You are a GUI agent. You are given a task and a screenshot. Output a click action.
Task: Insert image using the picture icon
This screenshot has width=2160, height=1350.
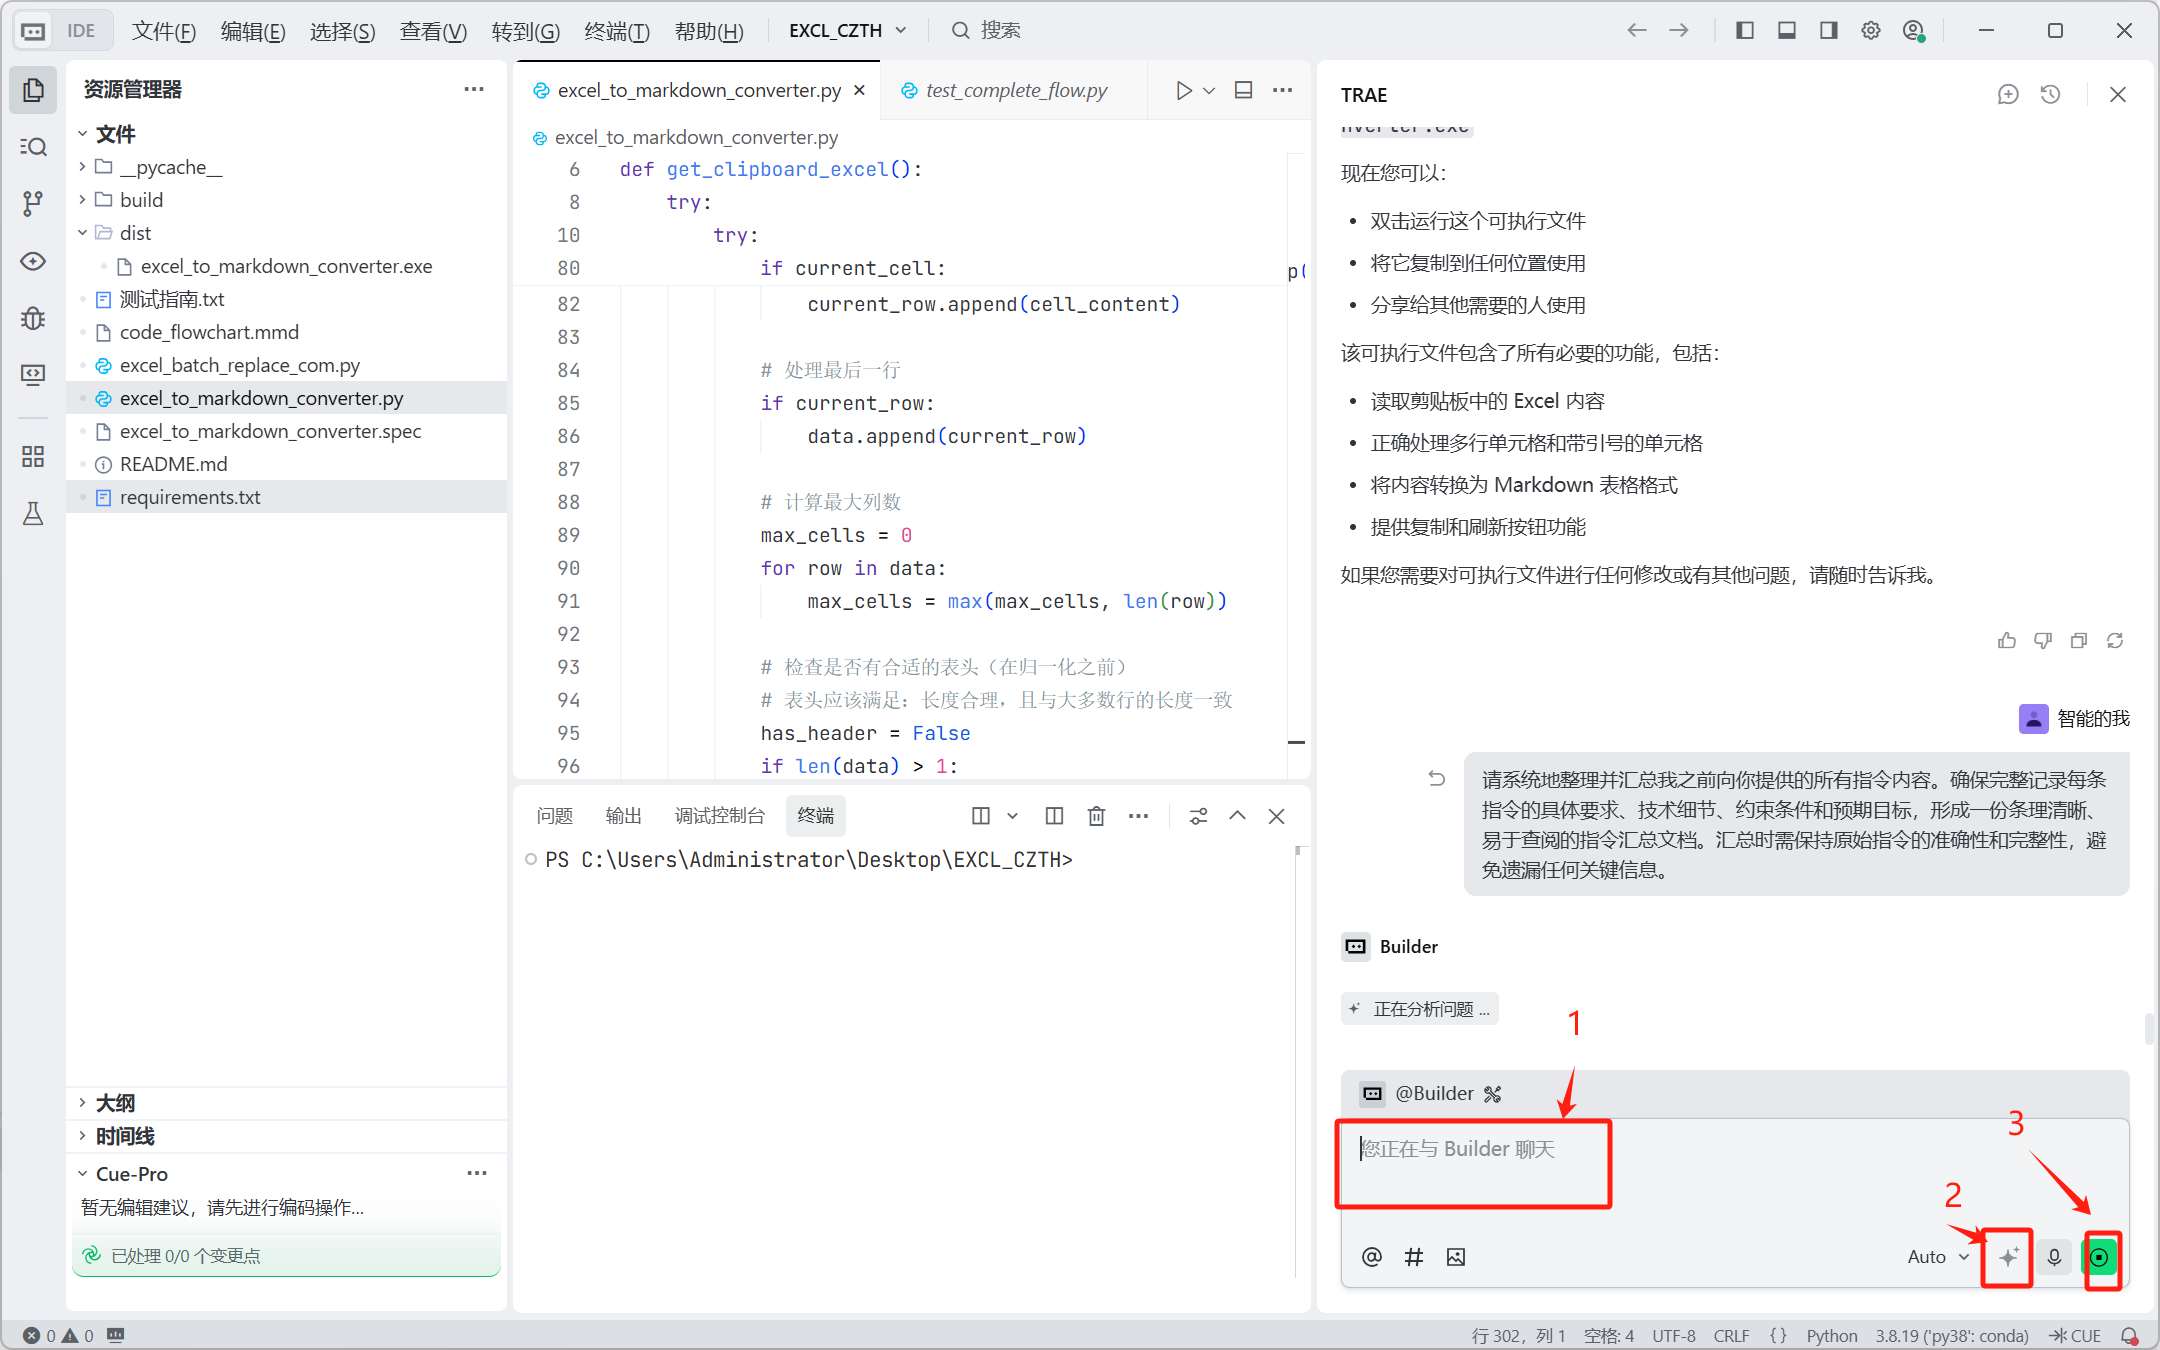coord(1456,1257)
